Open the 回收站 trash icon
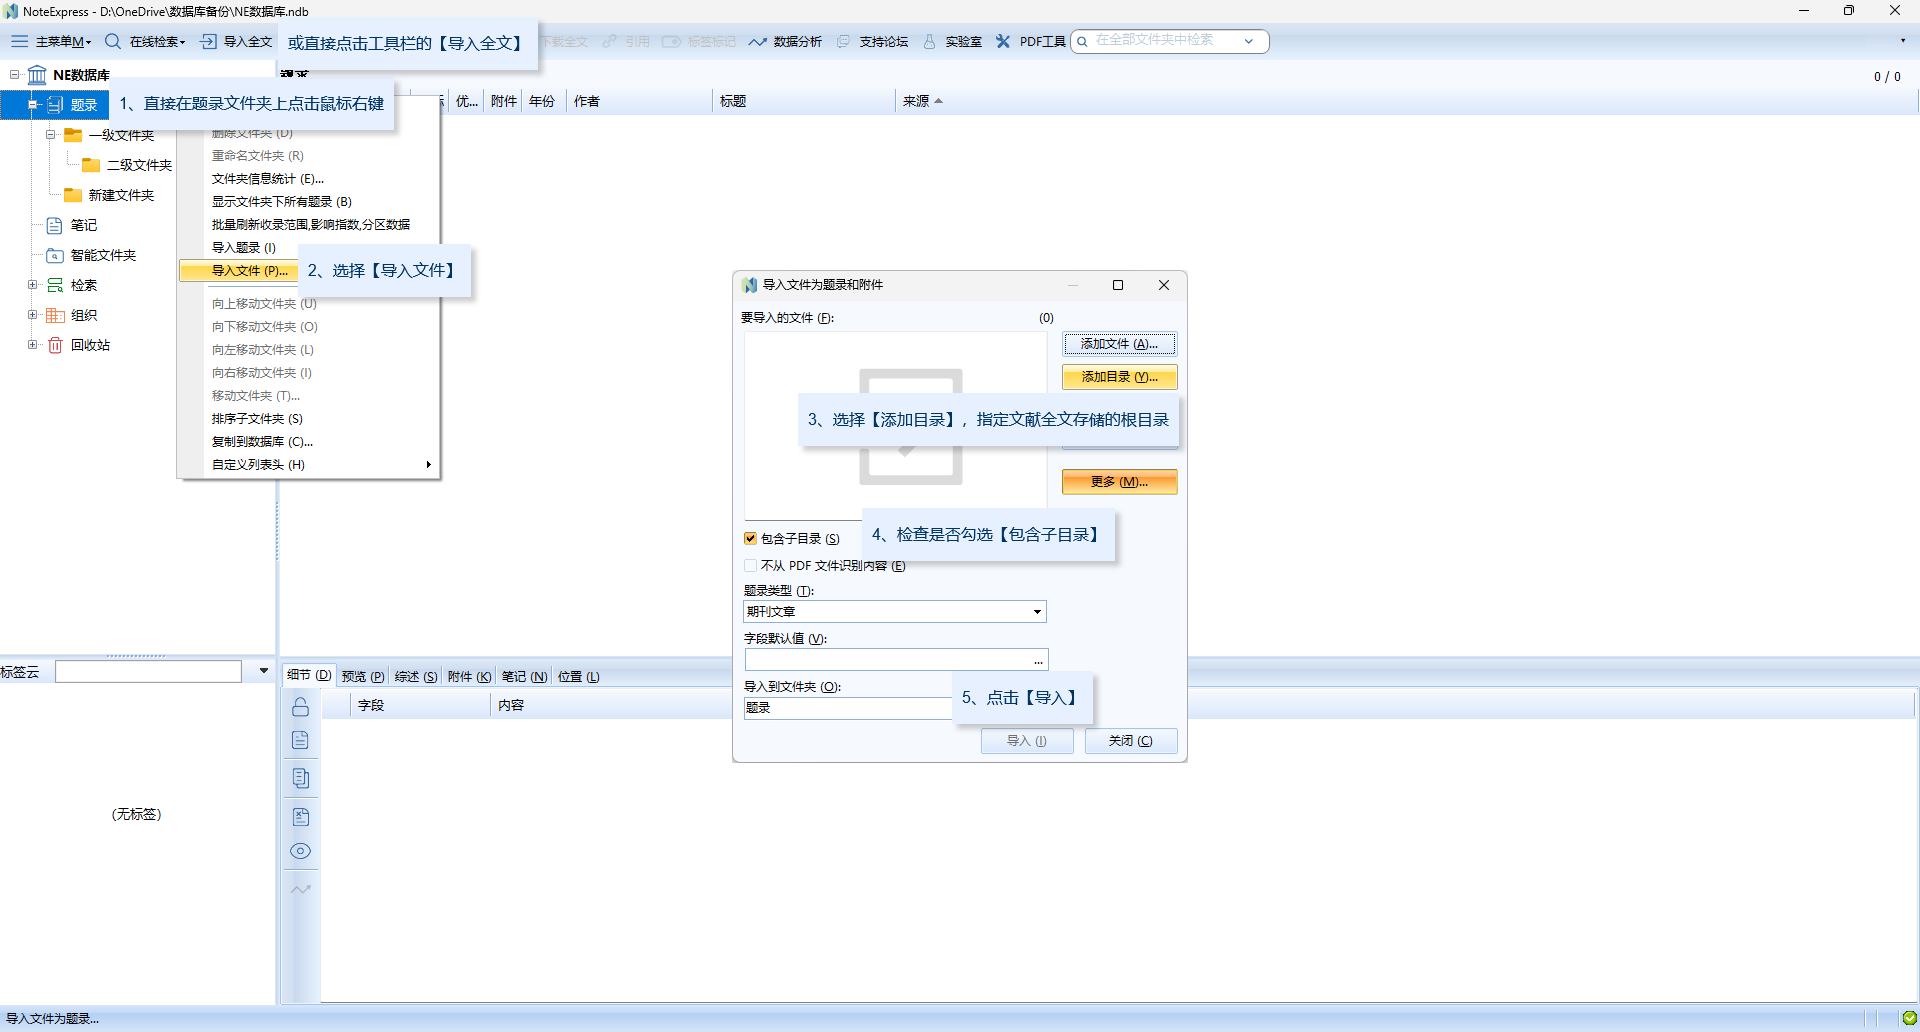Viewport: 1920px width, 1032px height. coord(55,345)
